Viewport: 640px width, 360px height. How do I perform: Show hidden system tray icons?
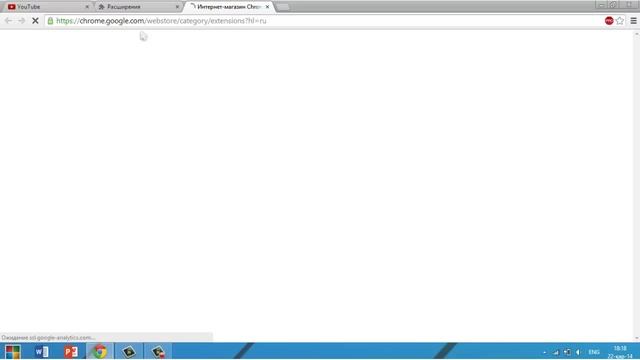point(544,352)
